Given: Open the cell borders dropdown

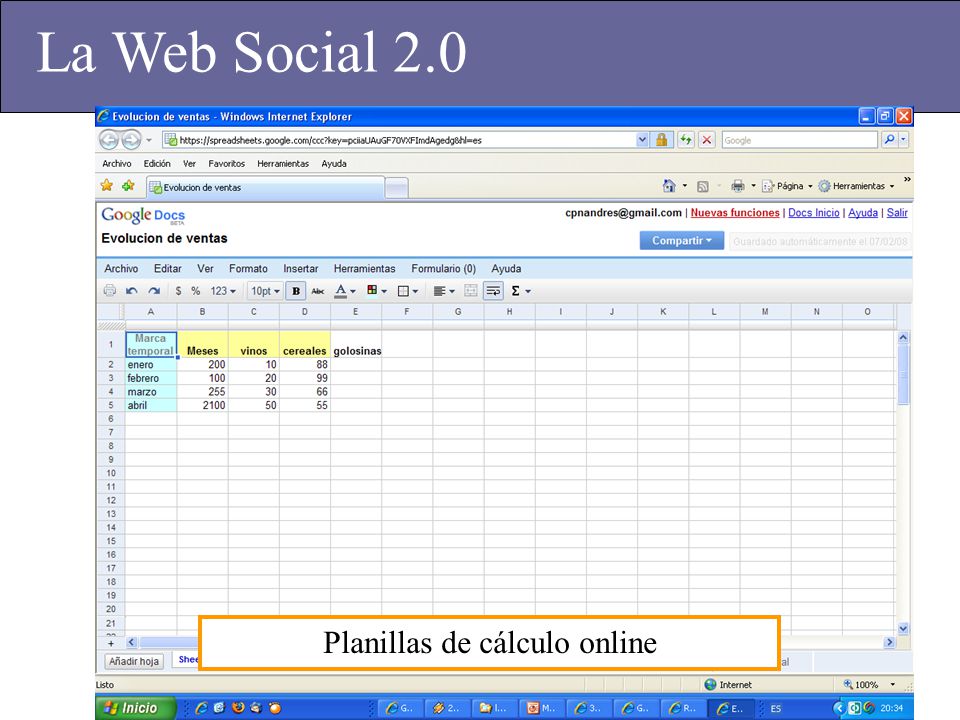Looking at the screenshot, I should click(408, 291).
